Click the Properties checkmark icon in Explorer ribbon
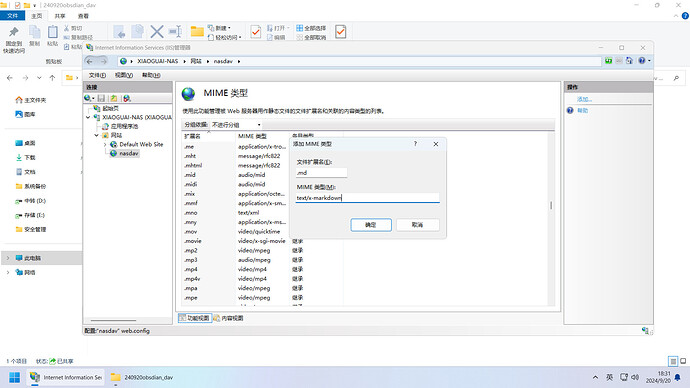Image resolution: width=690 pixels, height=388 pixels. coord(256,32)
